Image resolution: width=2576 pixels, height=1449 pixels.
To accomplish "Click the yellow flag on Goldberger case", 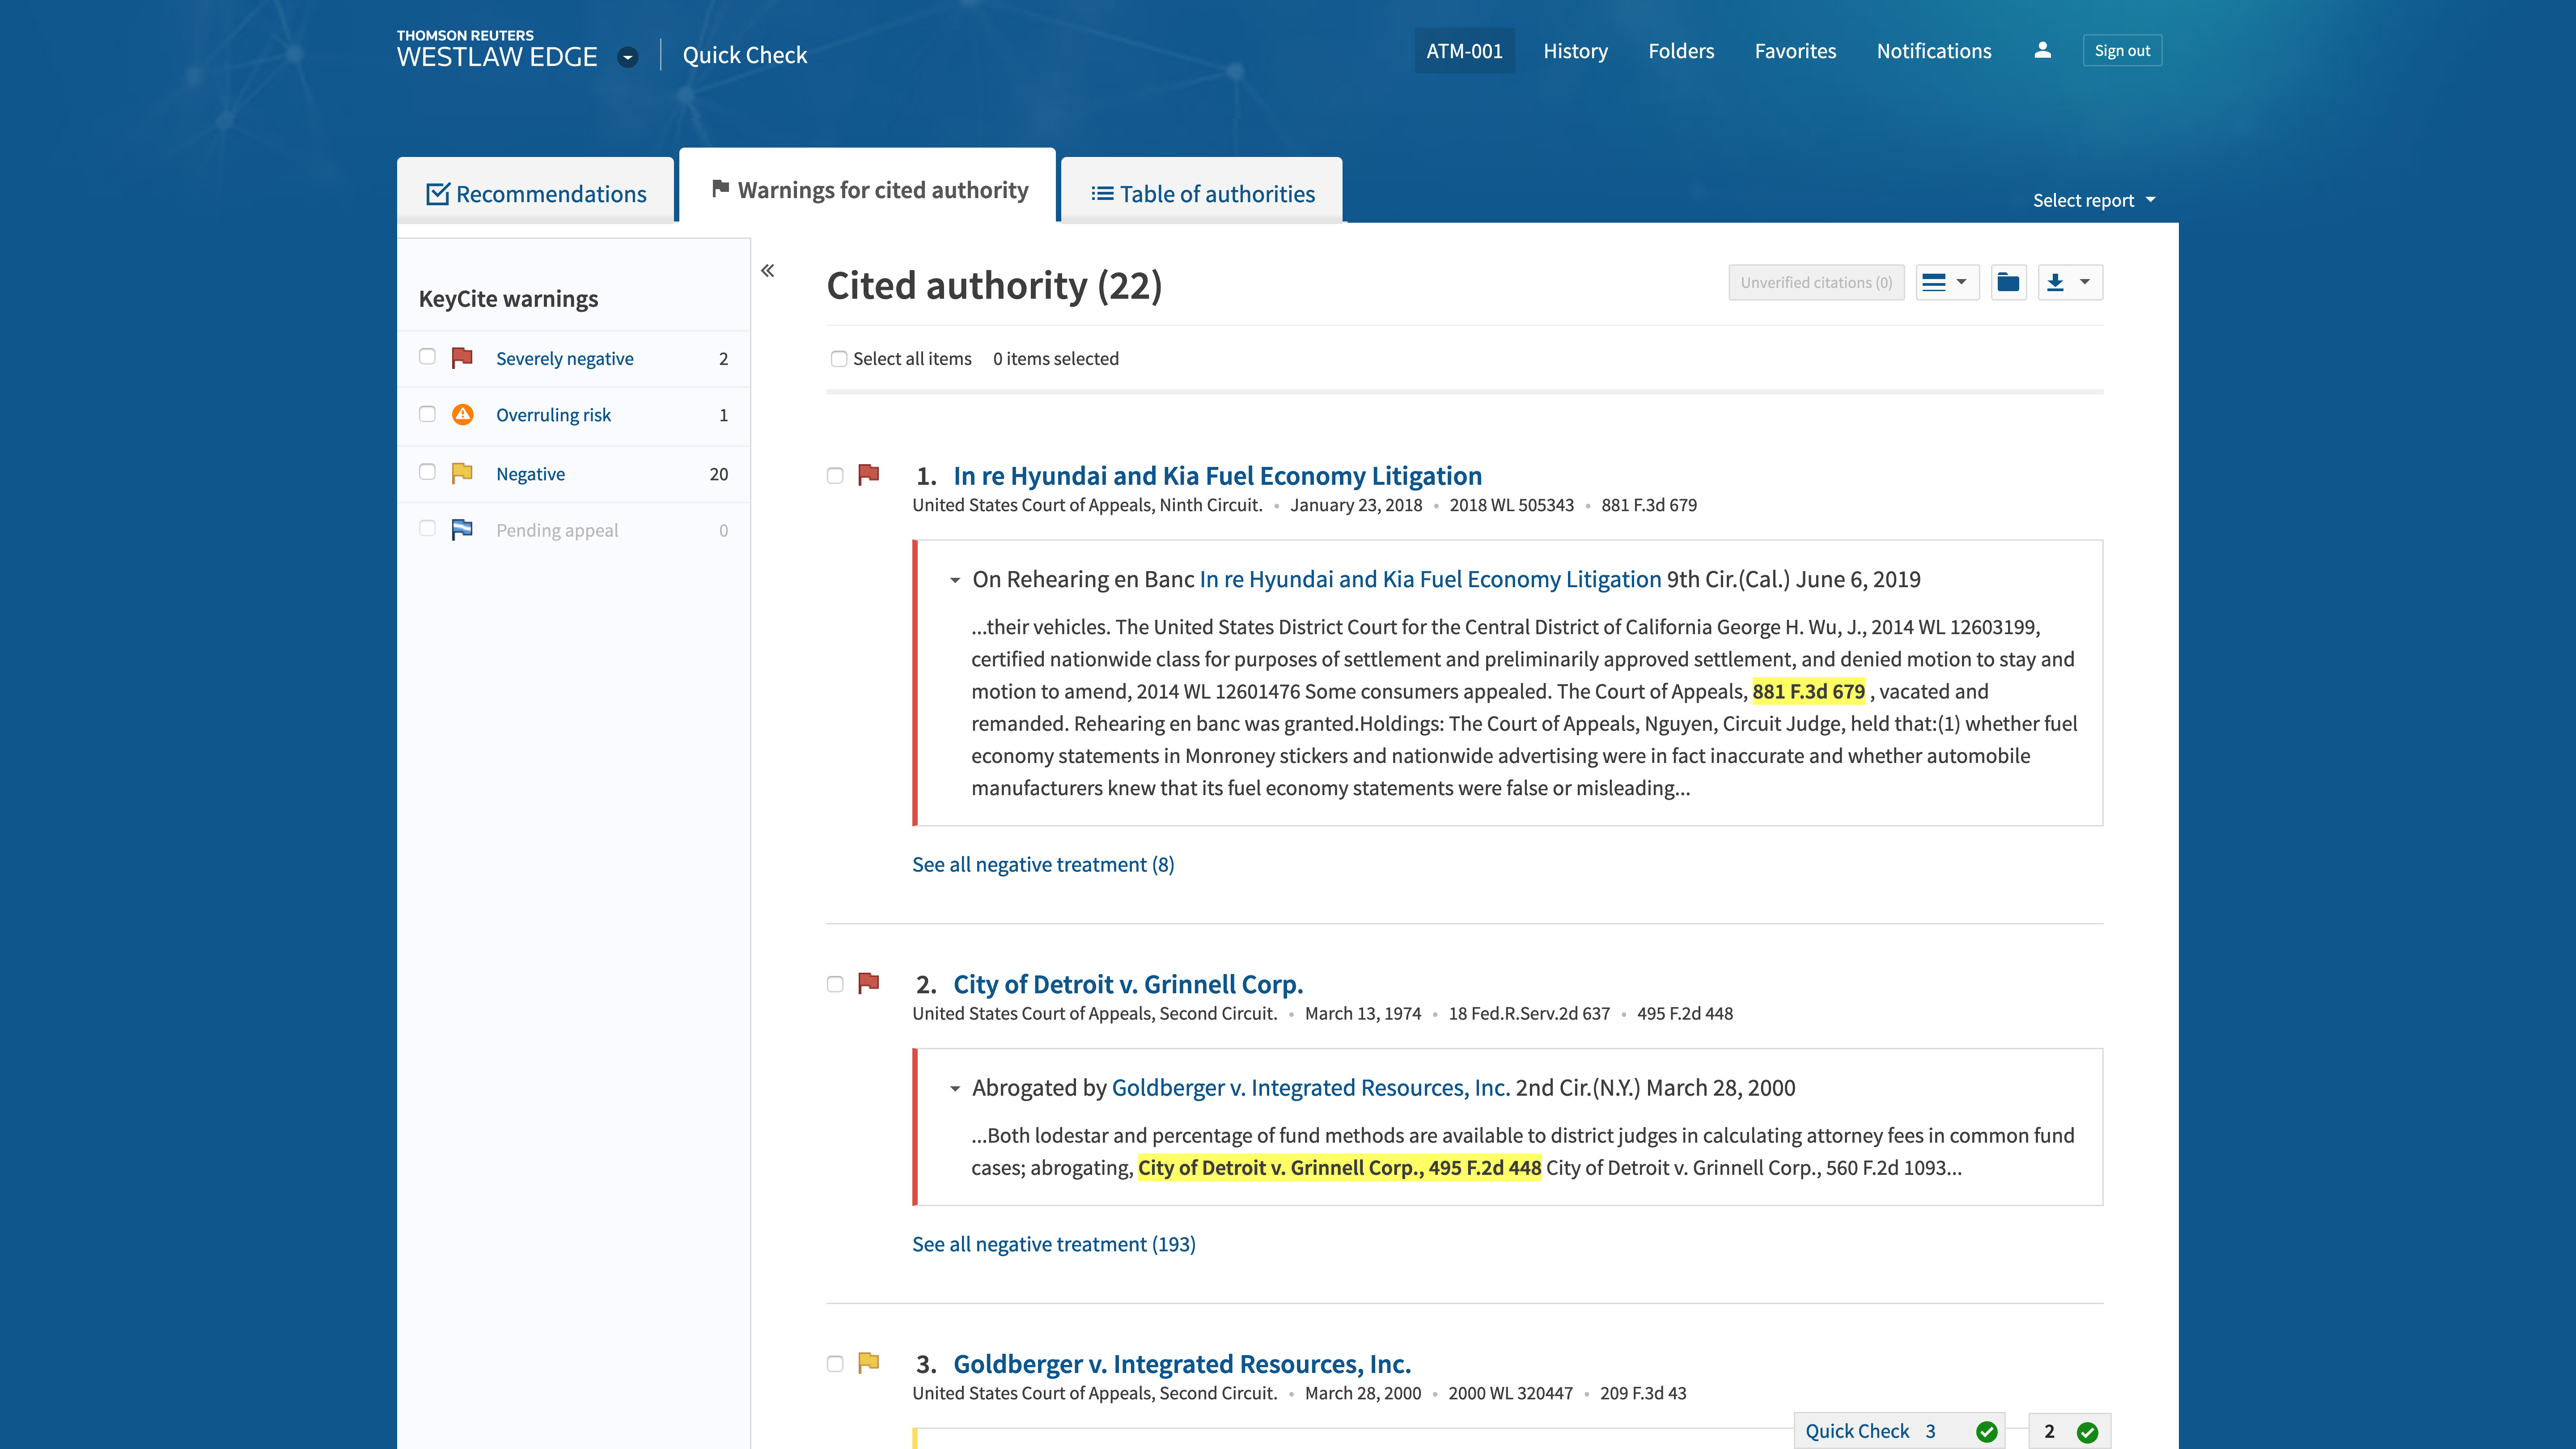I will 869,1362.
